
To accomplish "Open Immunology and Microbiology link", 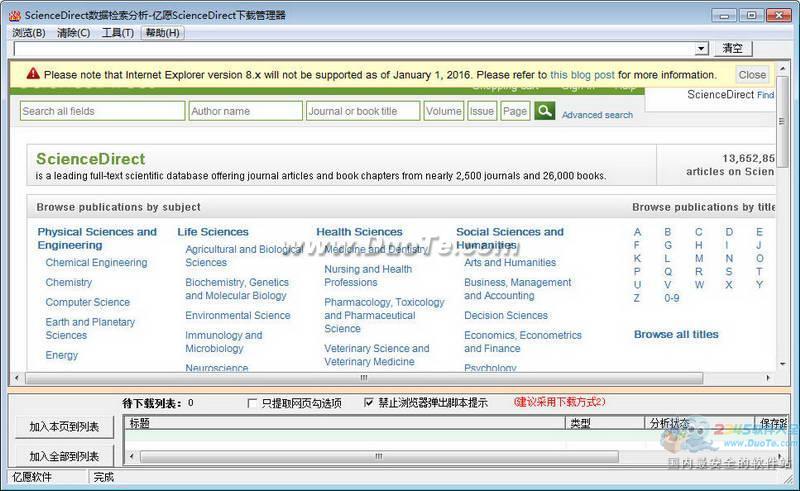I will 223,342.
